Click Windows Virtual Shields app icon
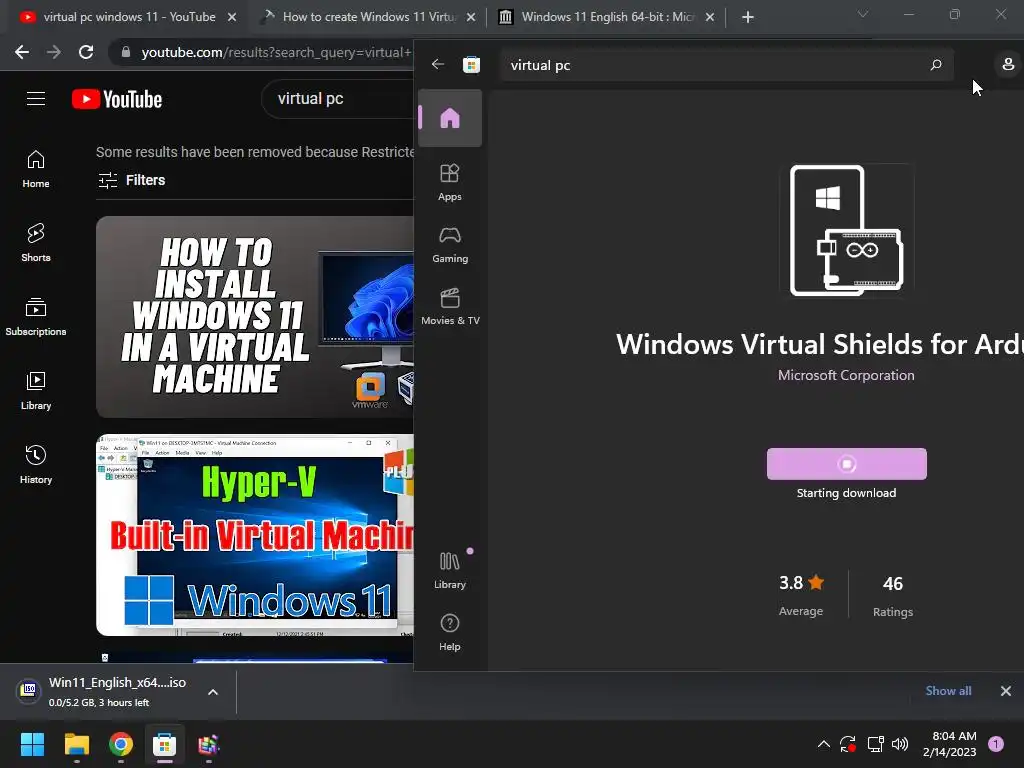This screenshot has width=1024, height=768. click(x=846, y=231)
